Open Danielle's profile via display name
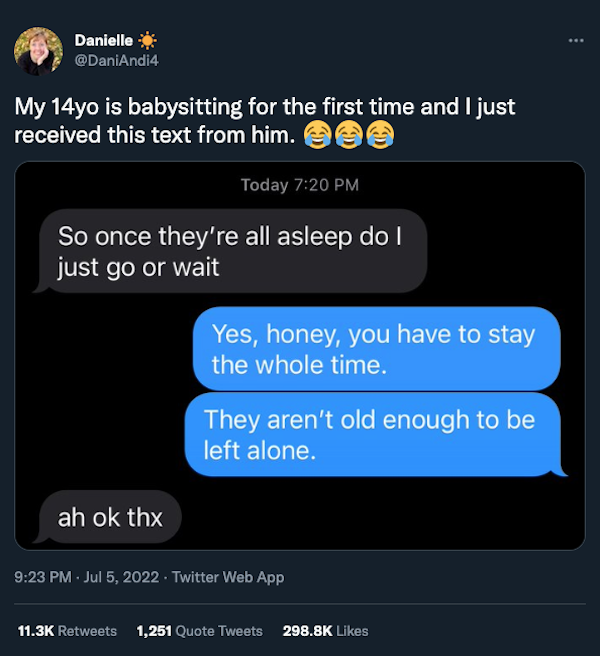Viewport: 600px width, 656px height. (105, 41)
